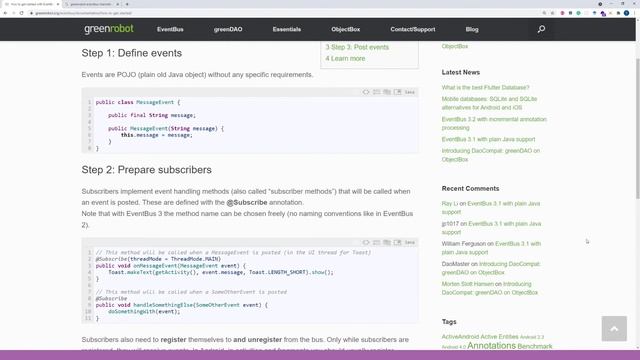Click the back-to-top arrow button
Viewport: 640px width, 360px height.
coord(614,328)
